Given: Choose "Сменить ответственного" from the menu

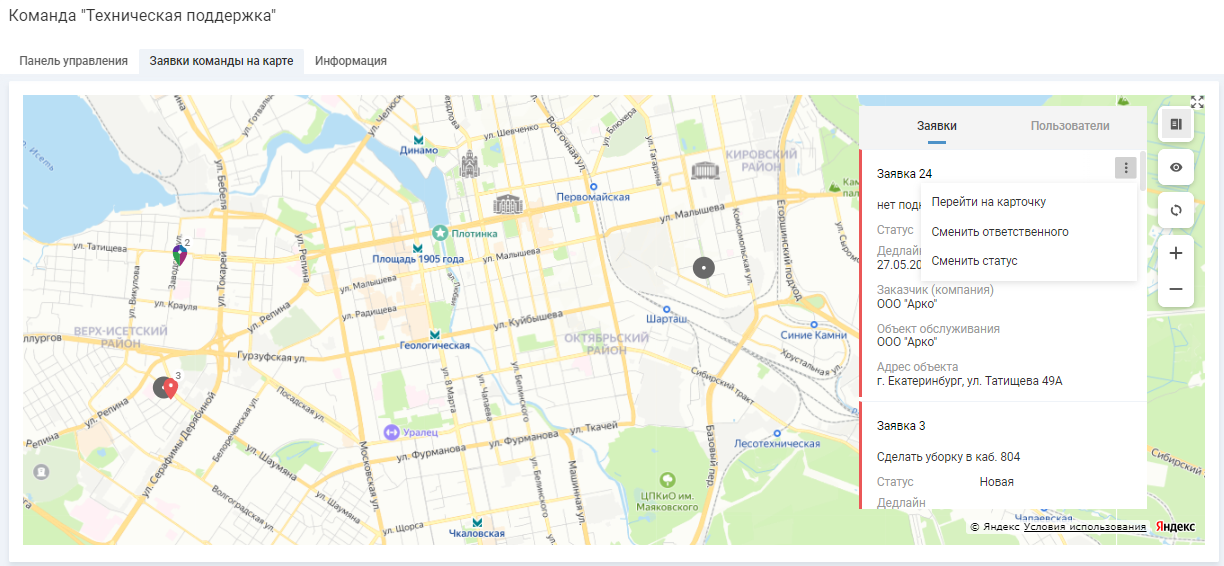Looking at the screenshot, I should [x=999, y=232].
